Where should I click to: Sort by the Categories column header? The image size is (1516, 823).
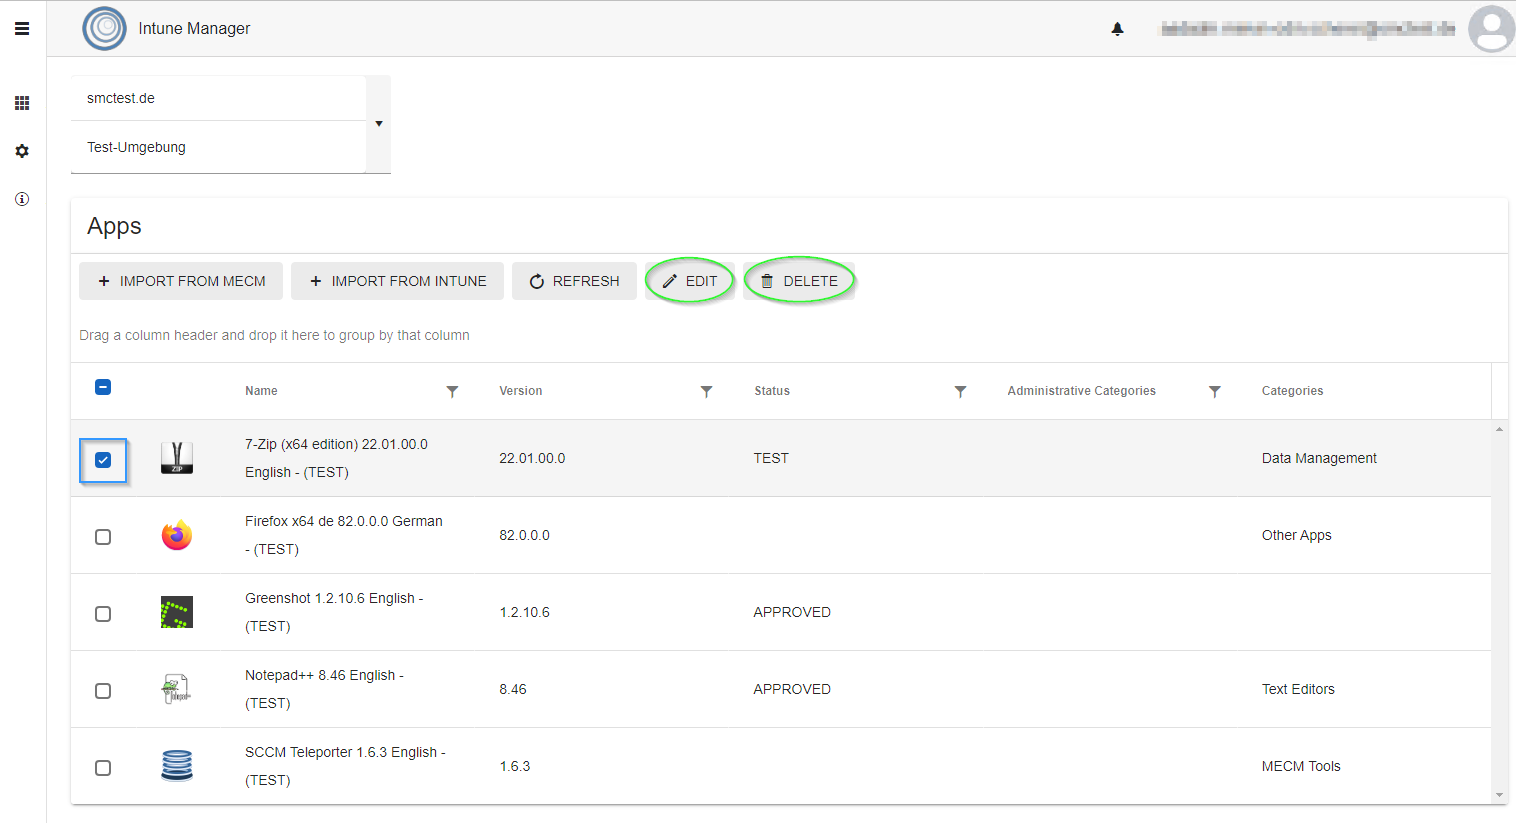coord(1292,391)
